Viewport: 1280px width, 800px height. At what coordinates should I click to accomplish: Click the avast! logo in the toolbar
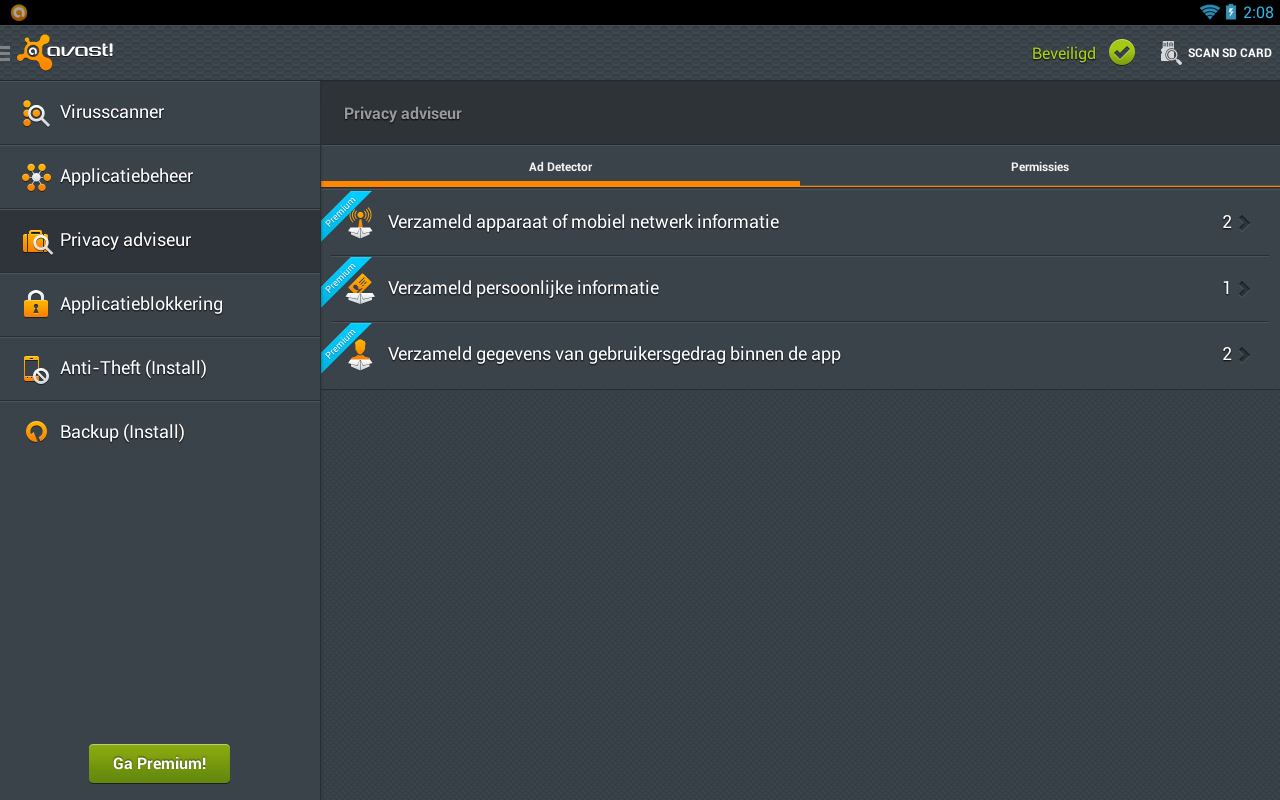[x=65, y=51]
